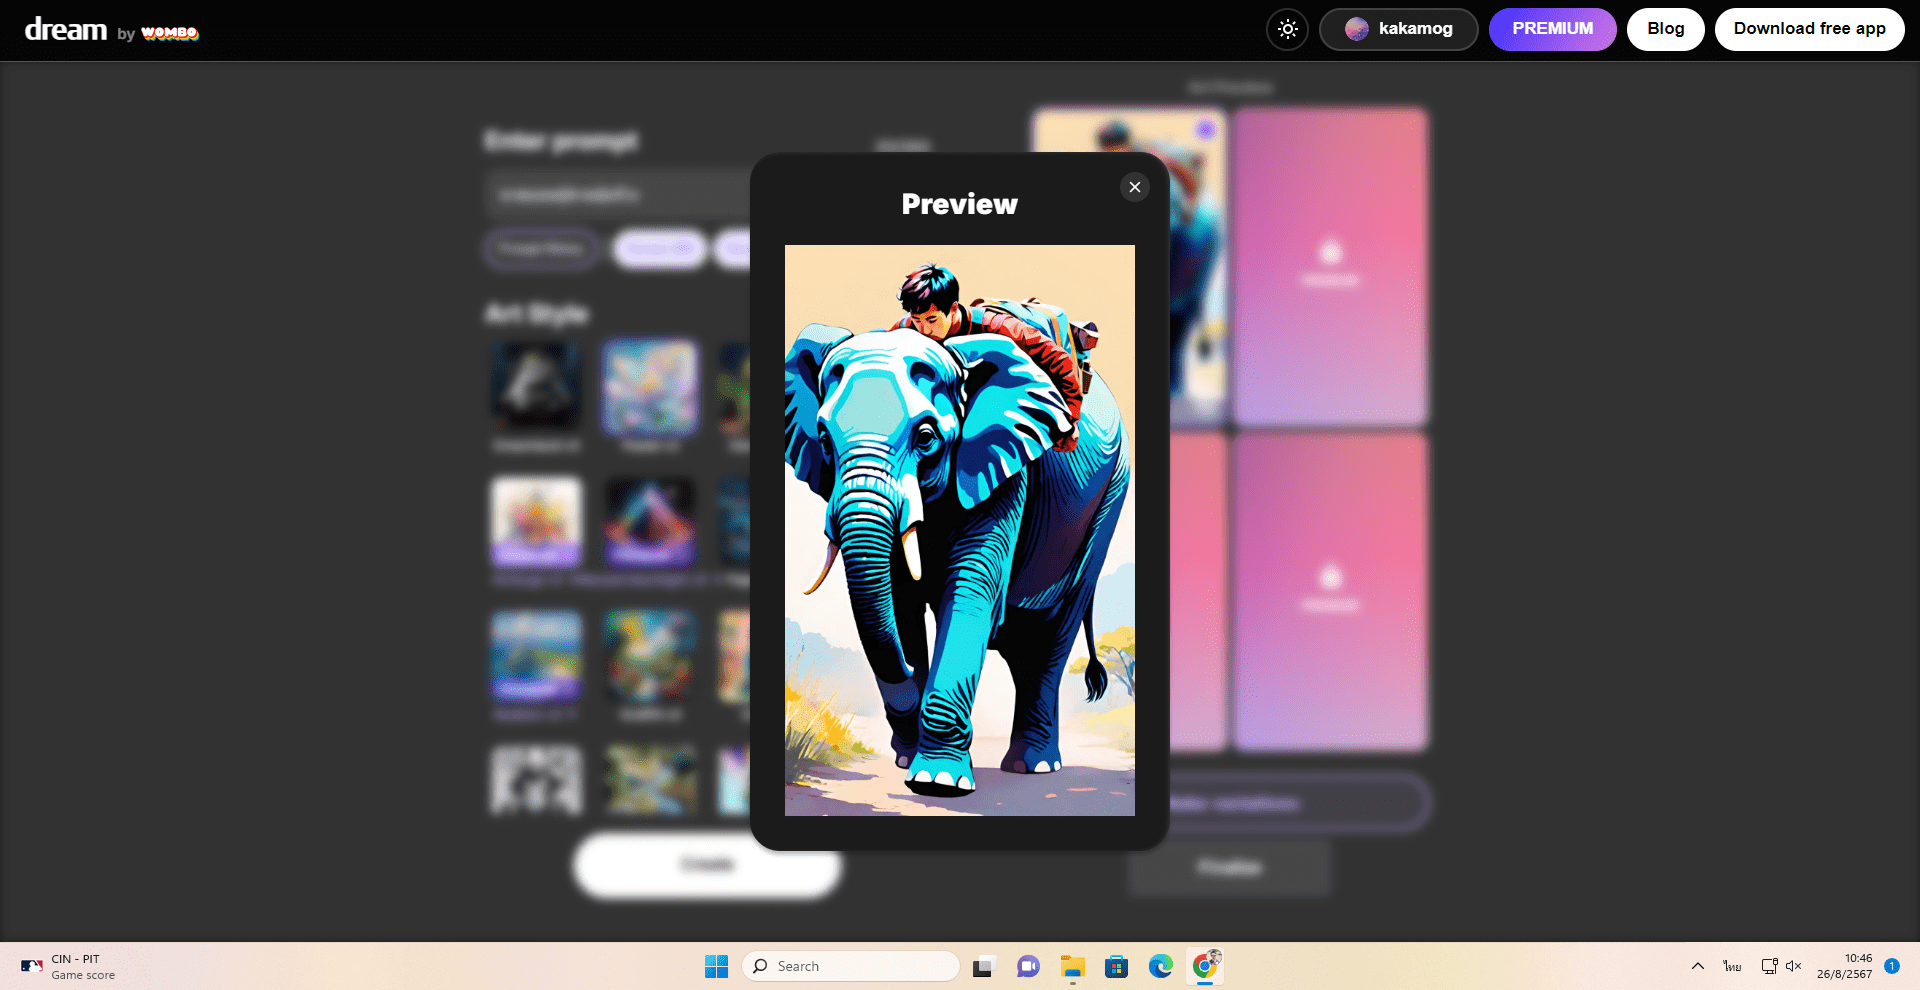1920x990 pixels.
Task: Click Download free app button
Action: pos(1809,29)
